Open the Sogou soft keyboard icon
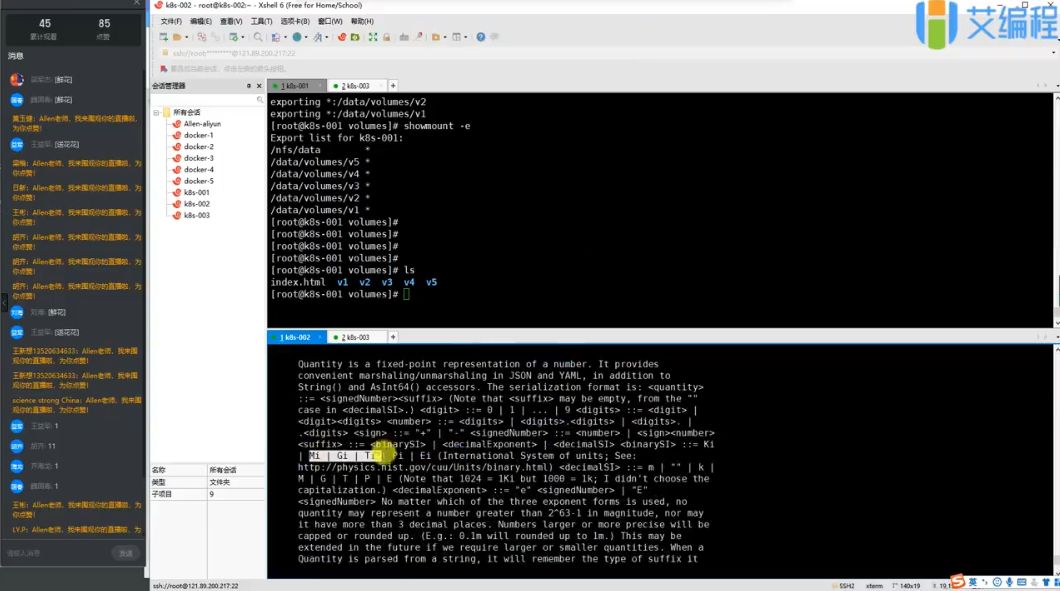1060x591 pixels. tap(1021, 582)
